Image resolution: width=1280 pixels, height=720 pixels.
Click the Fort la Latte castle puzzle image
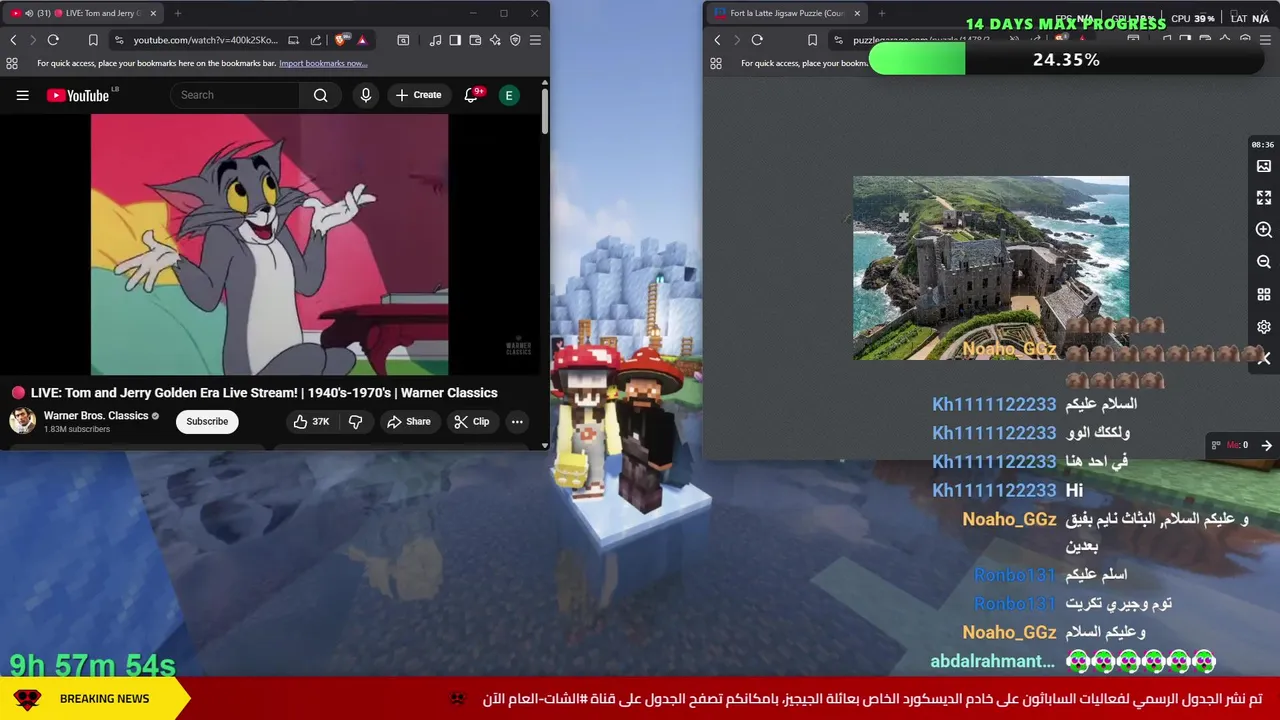click(x=991, y=268)
